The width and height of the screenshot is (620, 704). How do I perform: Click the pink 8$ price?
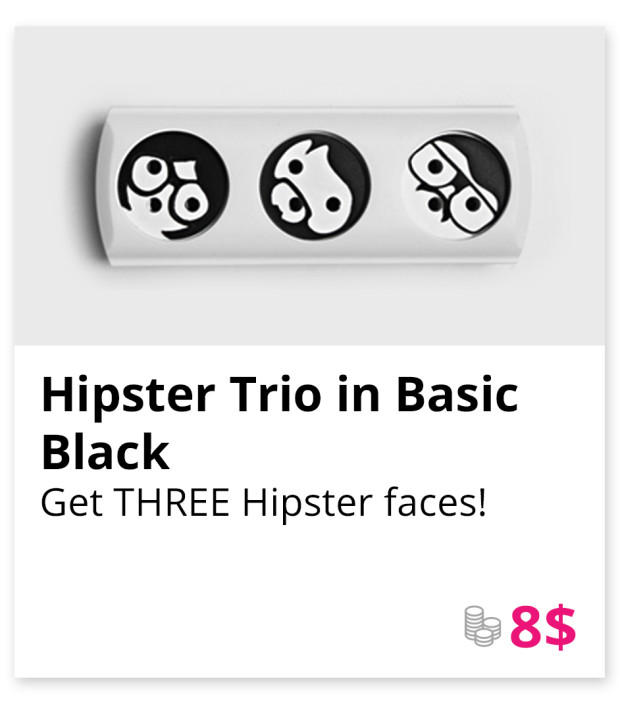point(542,627)
